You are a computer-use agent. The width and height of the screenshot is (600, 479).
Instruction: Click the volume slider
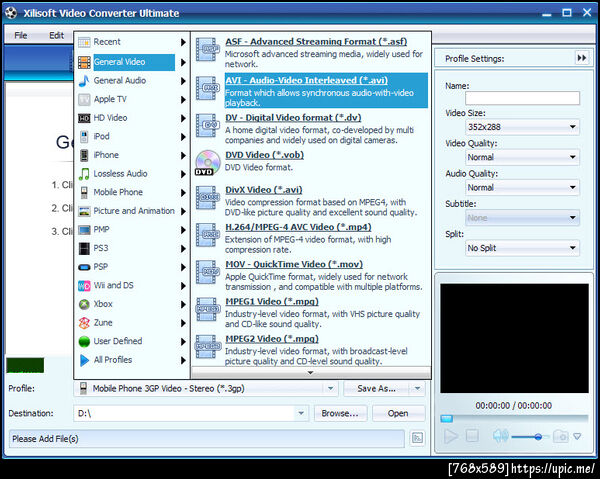coord(530,436)
